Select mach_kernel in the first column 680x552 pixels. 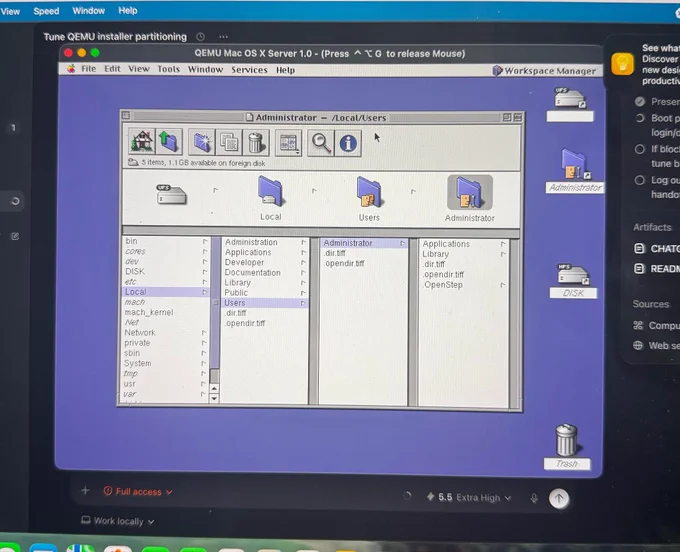[149, 312]
